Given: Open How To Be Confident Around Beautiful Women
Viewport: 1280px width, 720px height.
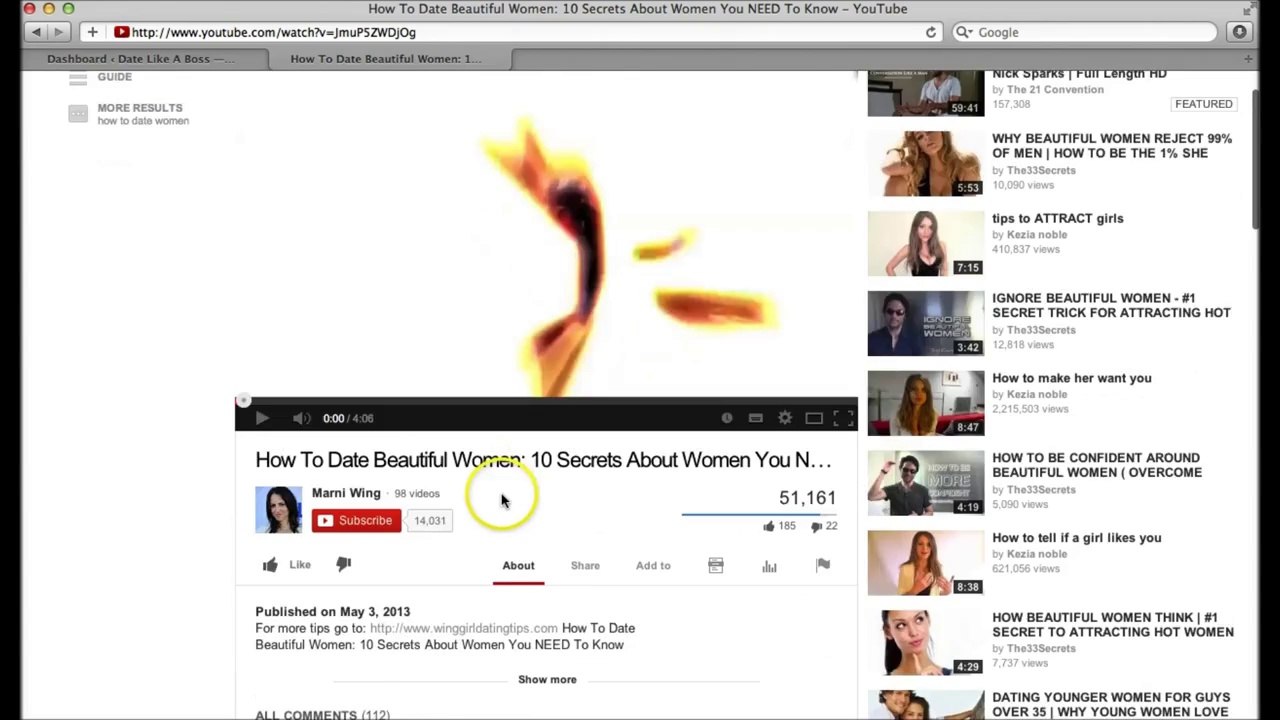Looking at the screenshot, I should (1097, 465).
